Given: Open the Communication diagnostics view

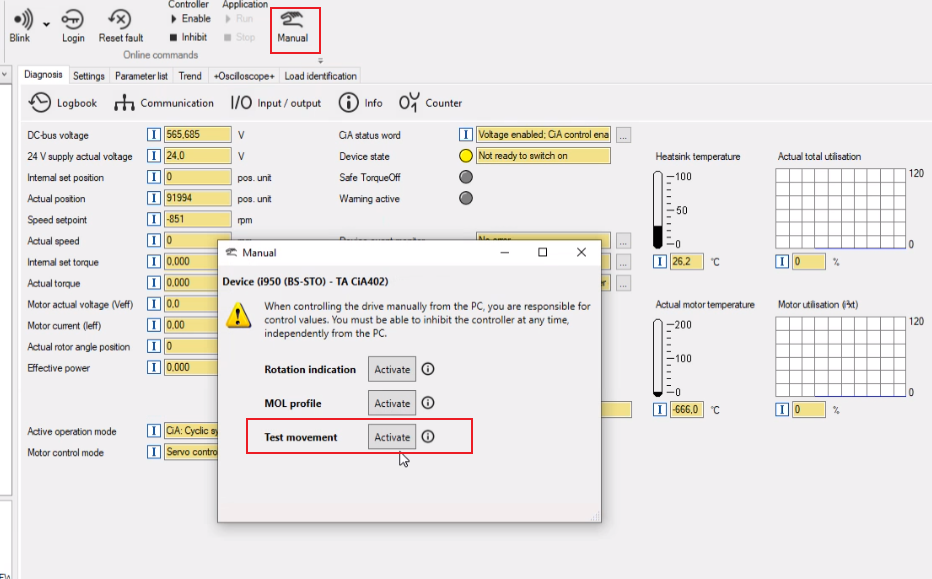Looking at the screenshot, I should pyautogui.click(x=164, y=103).
